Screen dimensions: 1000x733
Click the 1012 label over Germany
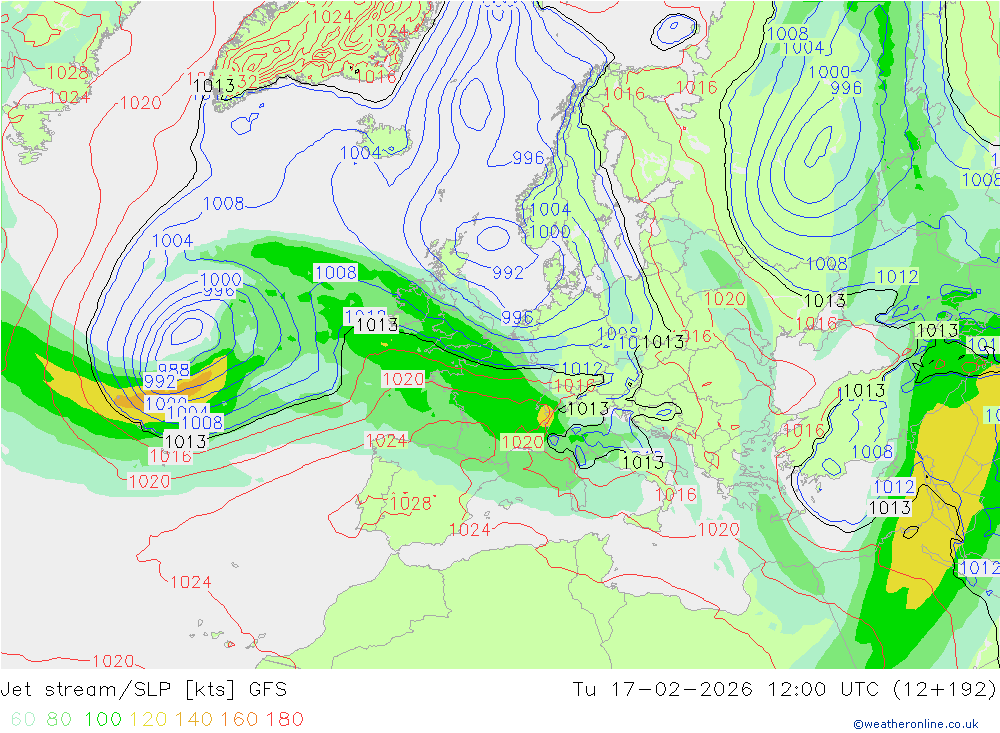click(582, 369)
